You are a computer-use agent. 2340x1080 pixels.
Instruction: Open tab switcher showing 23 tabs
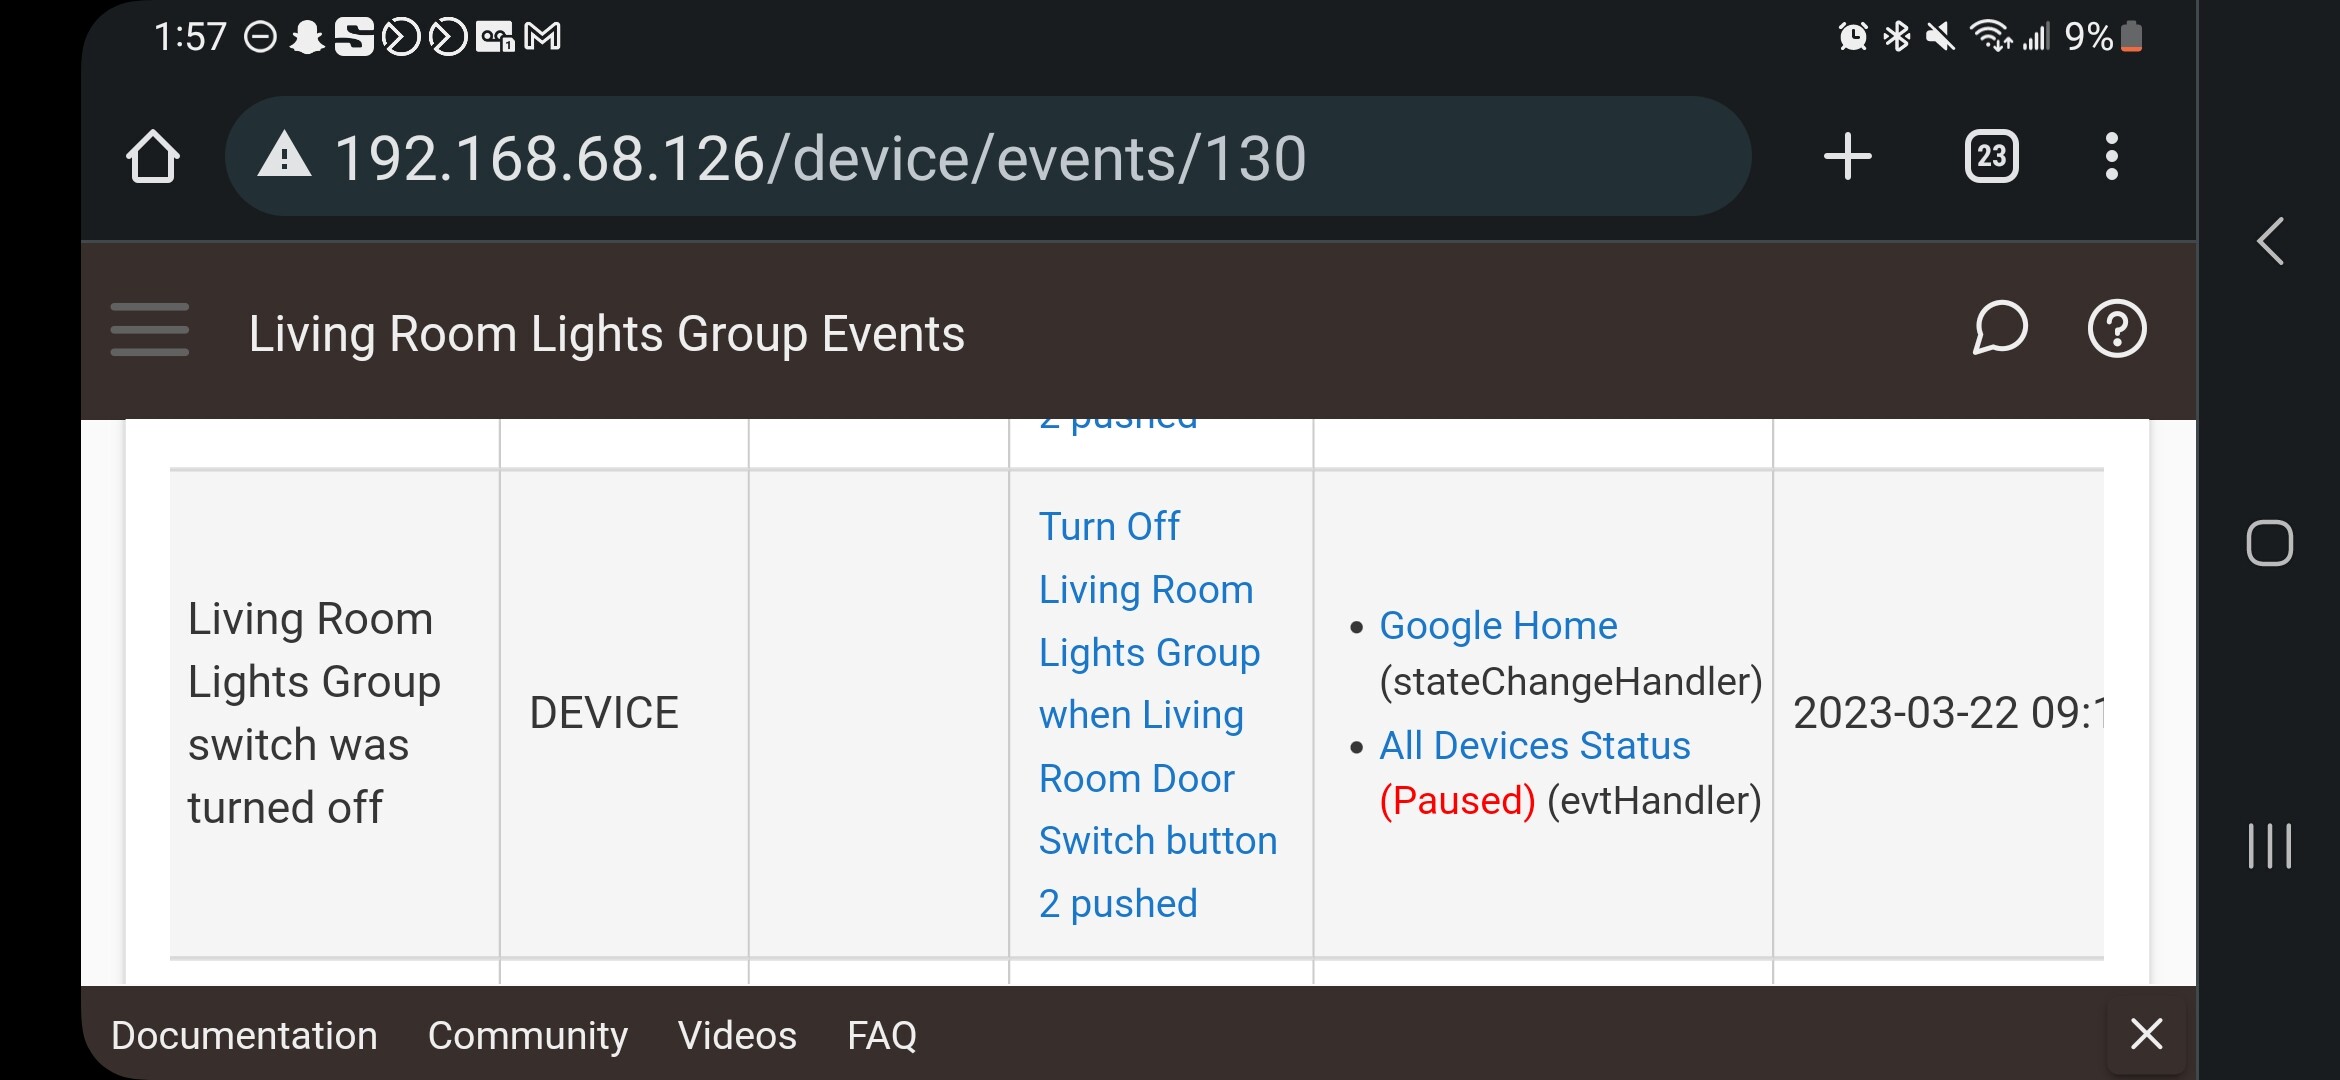tap(1991, 156)
